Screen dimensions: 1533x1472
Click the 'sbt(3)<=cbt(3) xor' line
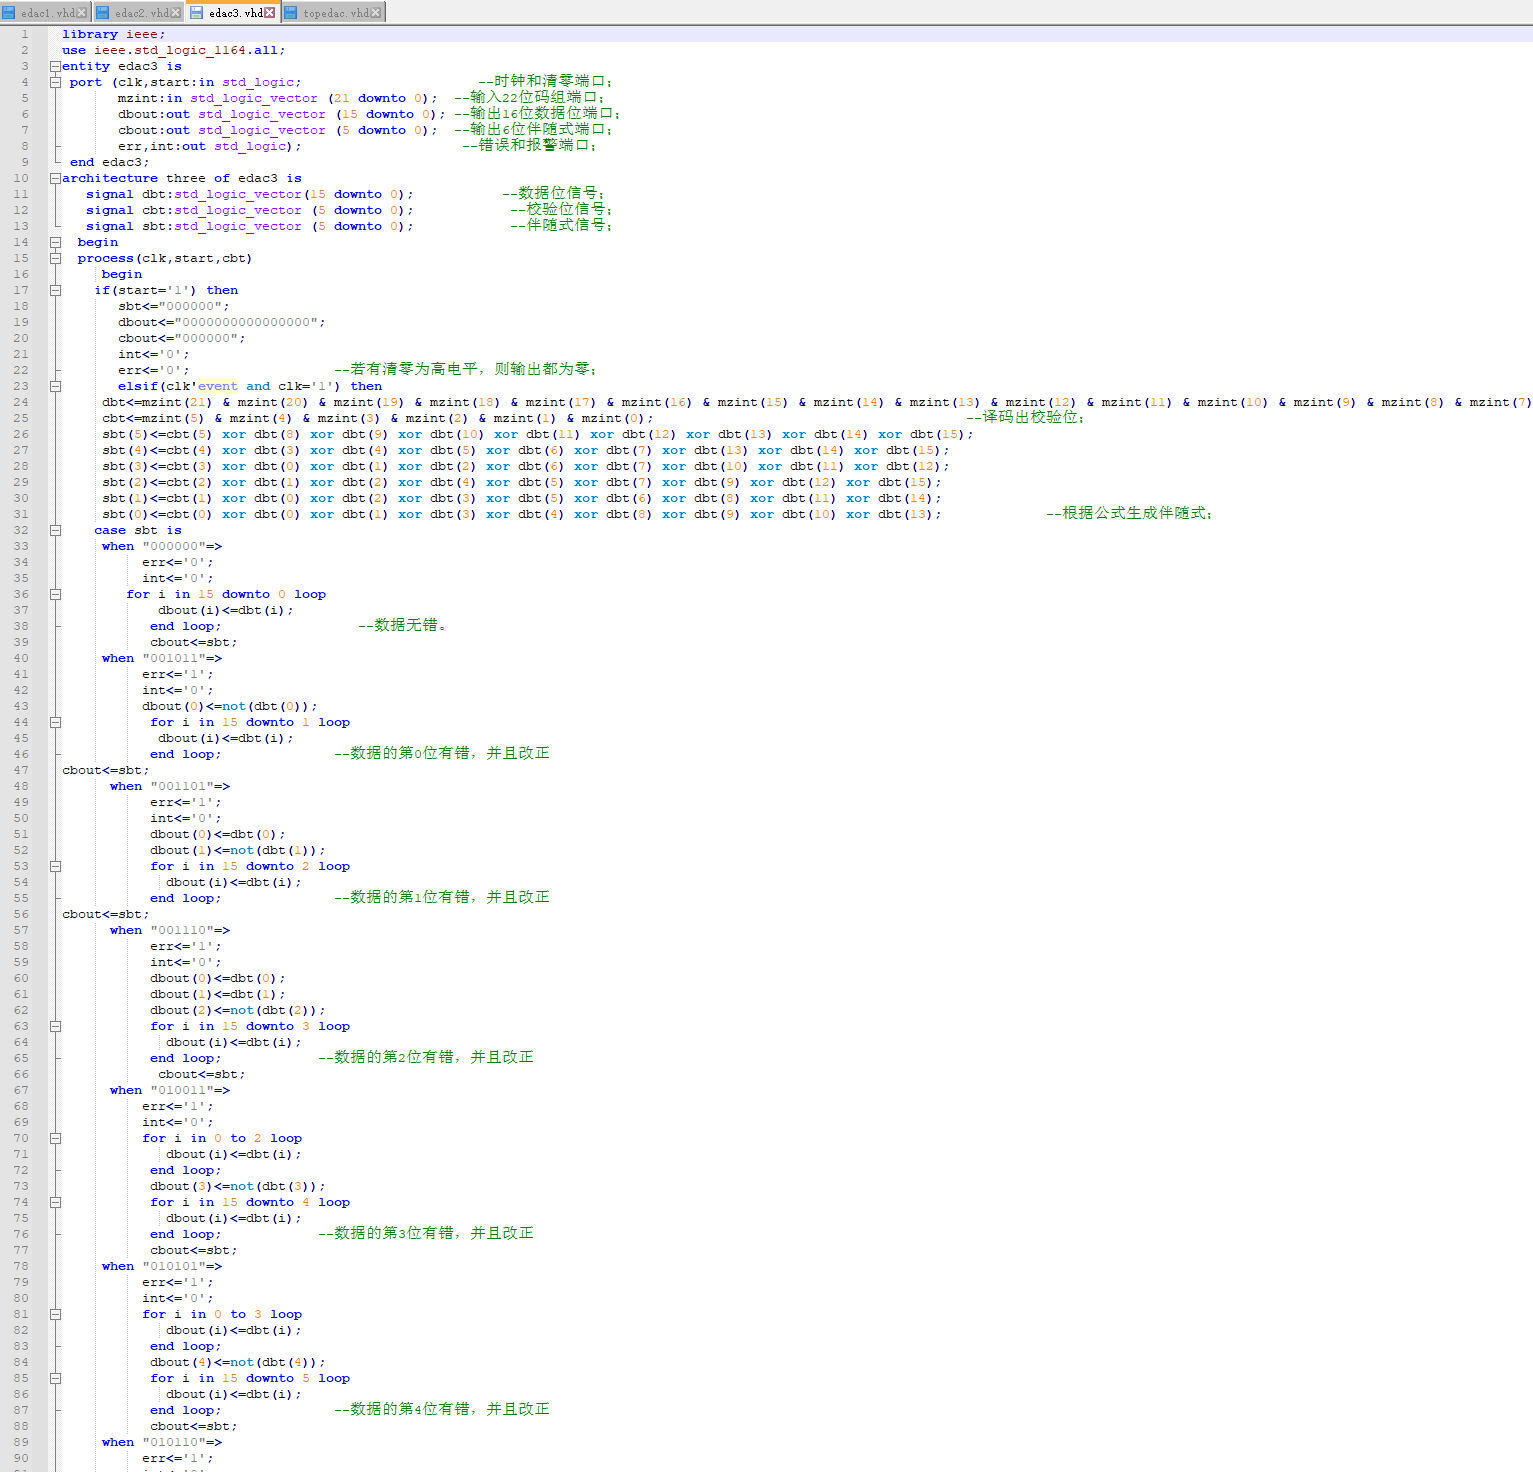tap(525, 466)
